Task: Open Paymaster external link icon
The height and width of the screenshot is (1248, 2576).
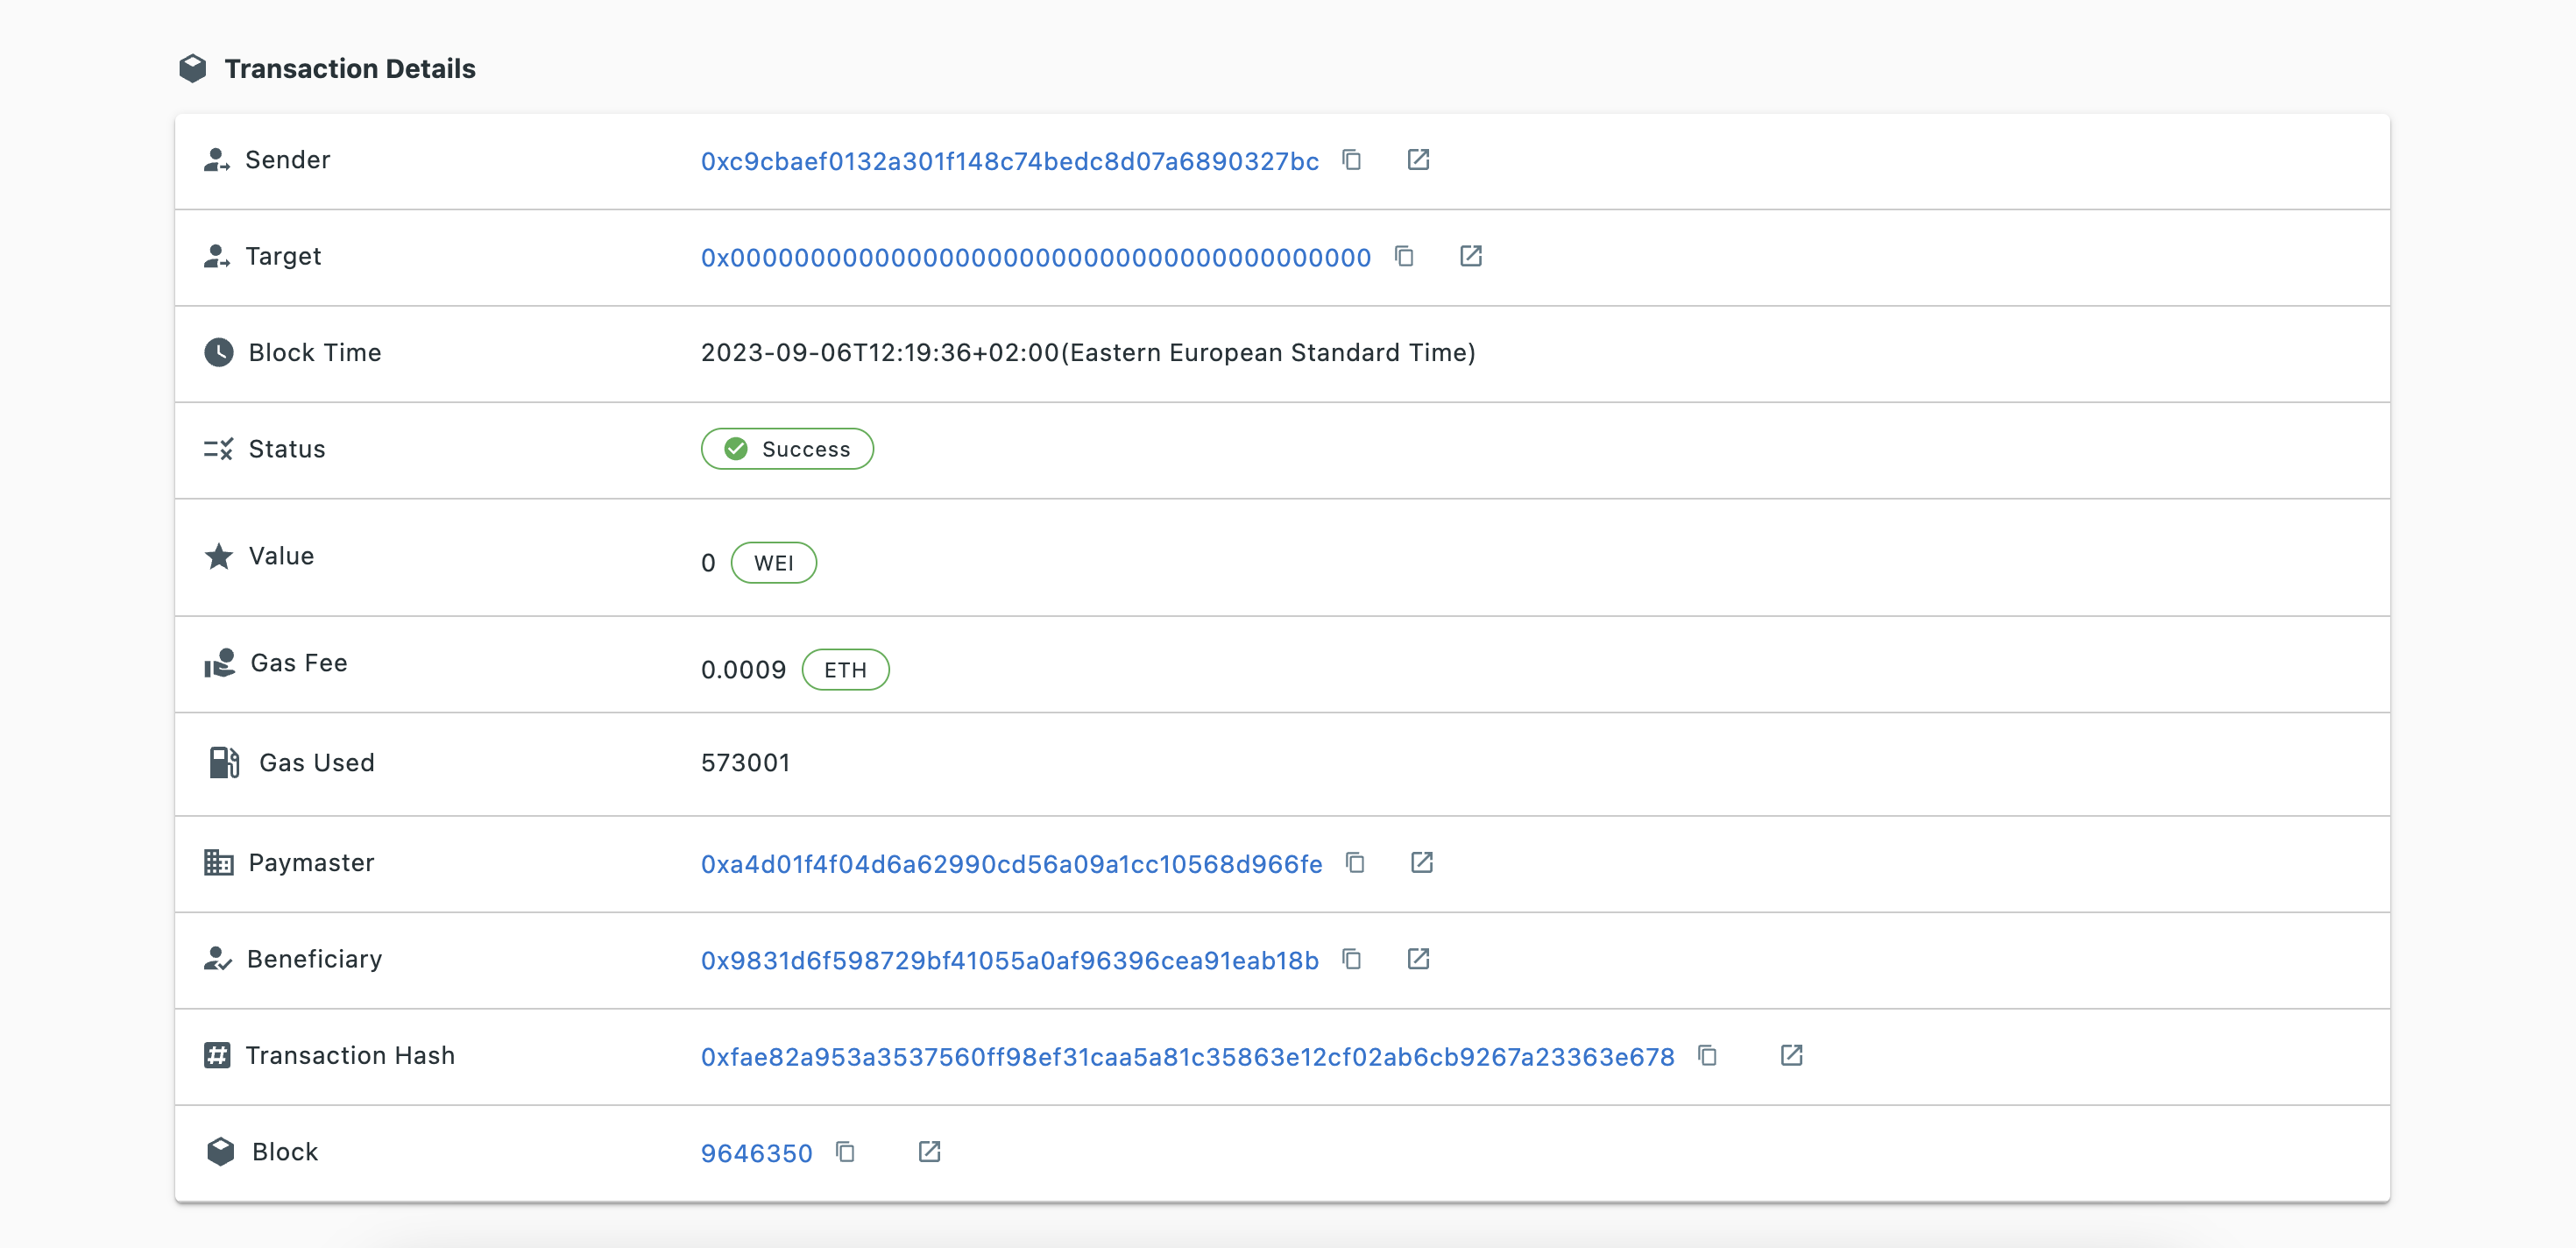Action: click(1421, 862)
